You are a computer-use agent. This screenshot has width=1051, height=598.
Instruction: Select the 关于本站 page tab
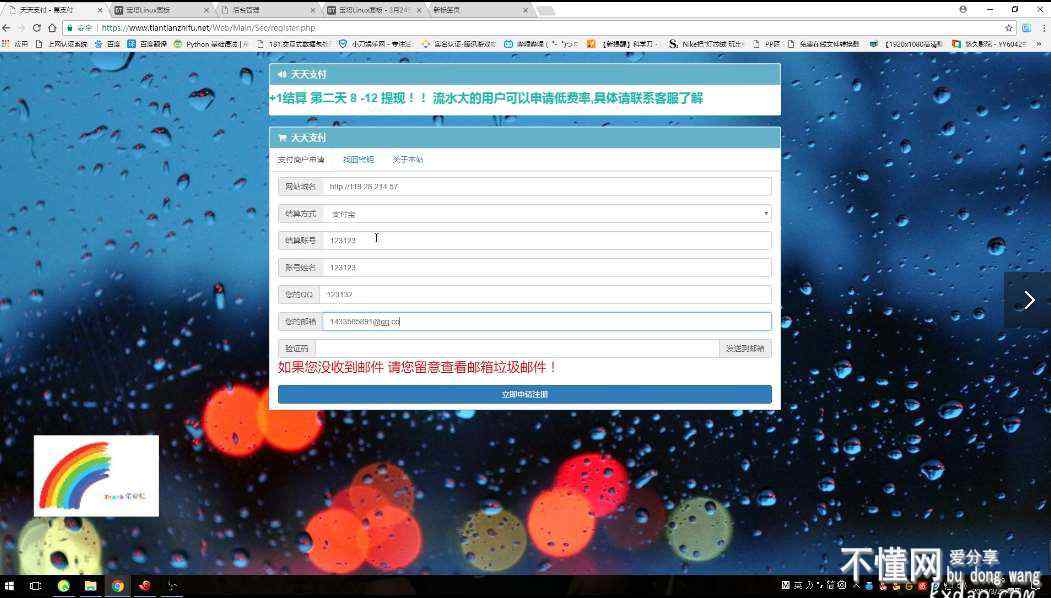click(408, 160)
